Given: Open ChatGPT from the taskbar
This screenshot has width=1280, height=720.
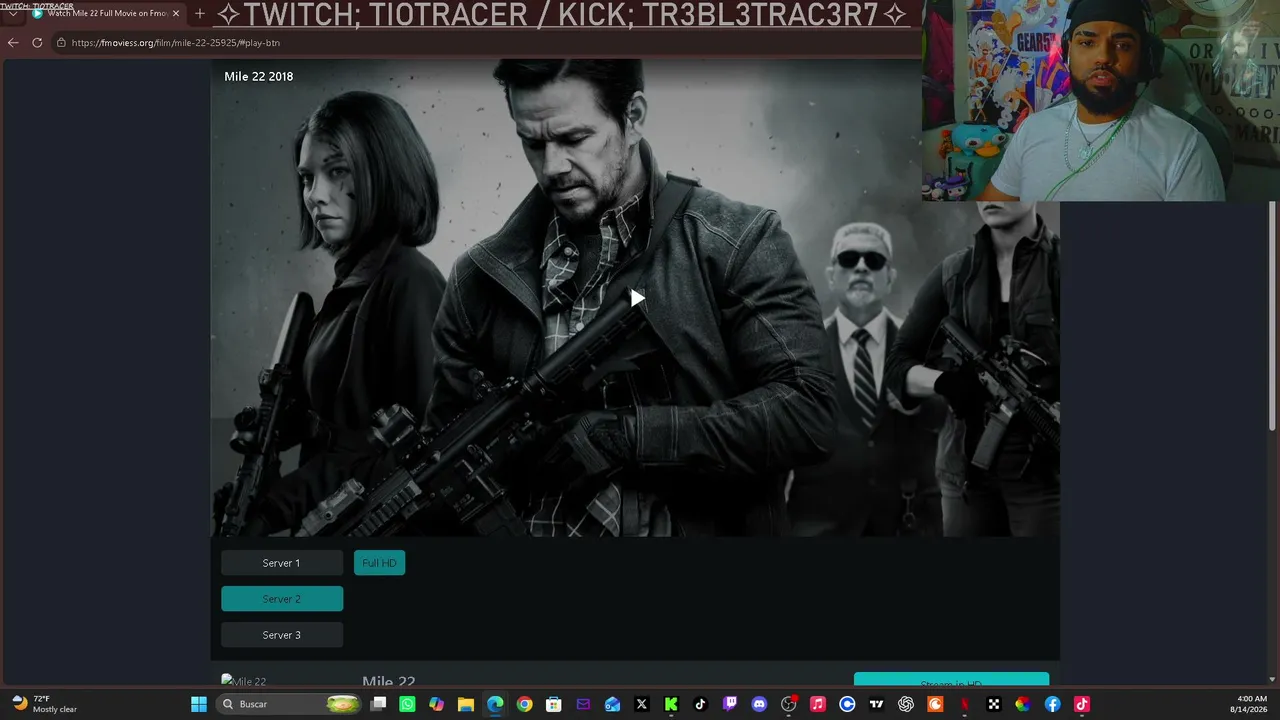Looking at the screenshot, I should coord(905,704).
